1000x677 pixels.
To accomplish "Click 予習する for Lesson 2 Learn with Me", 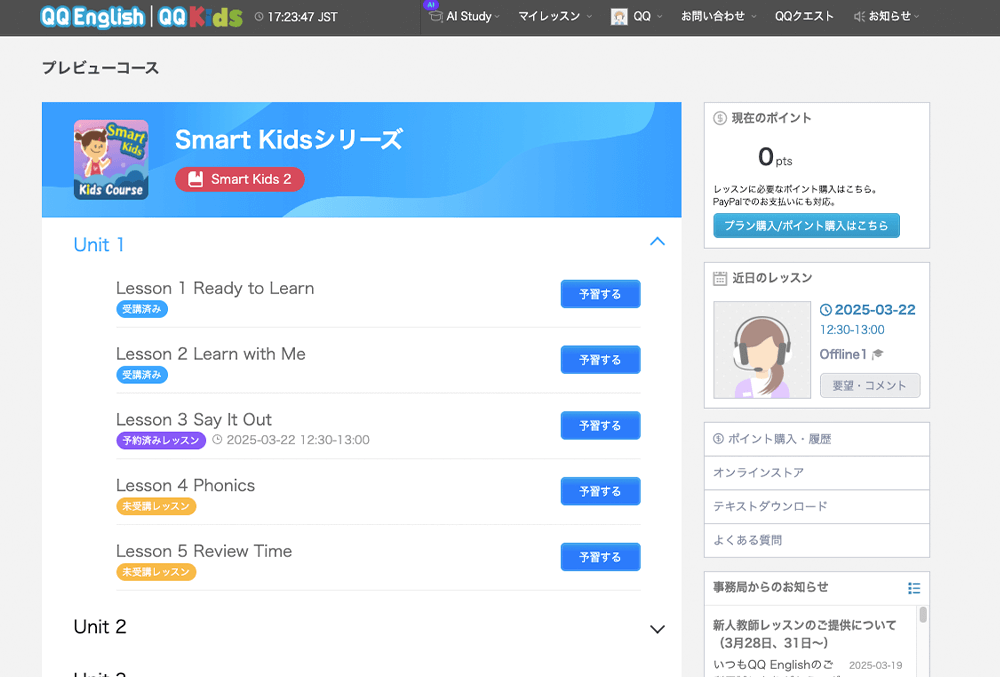I will pyautogui.click(x=600, y=360).
